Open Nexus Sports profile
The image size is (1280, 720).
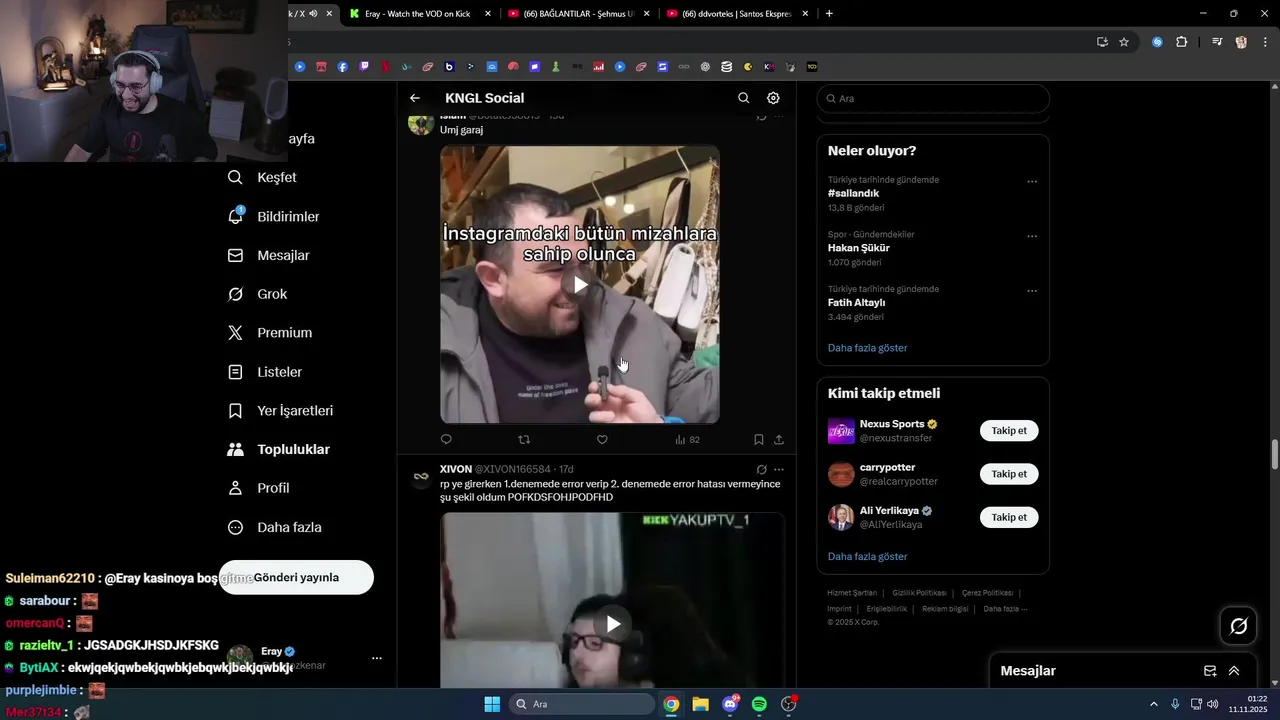pos(892,424)
